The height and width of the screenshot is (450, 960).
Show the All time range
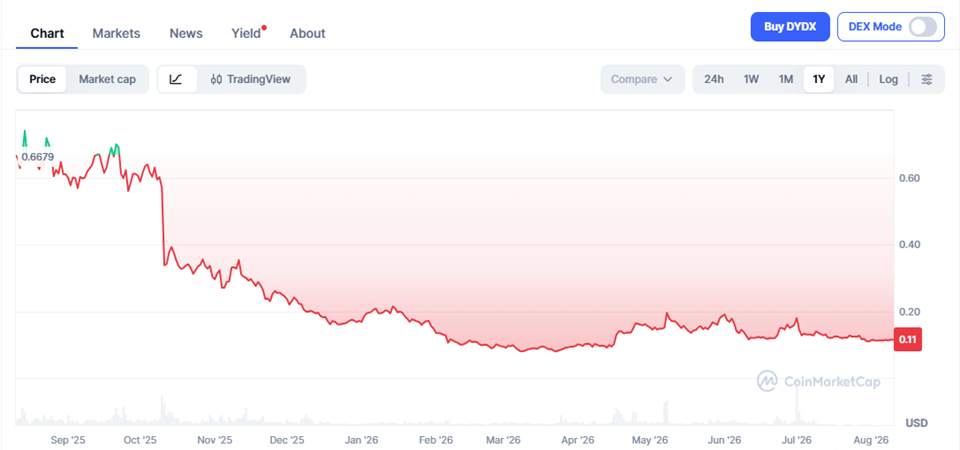point(851,79)
